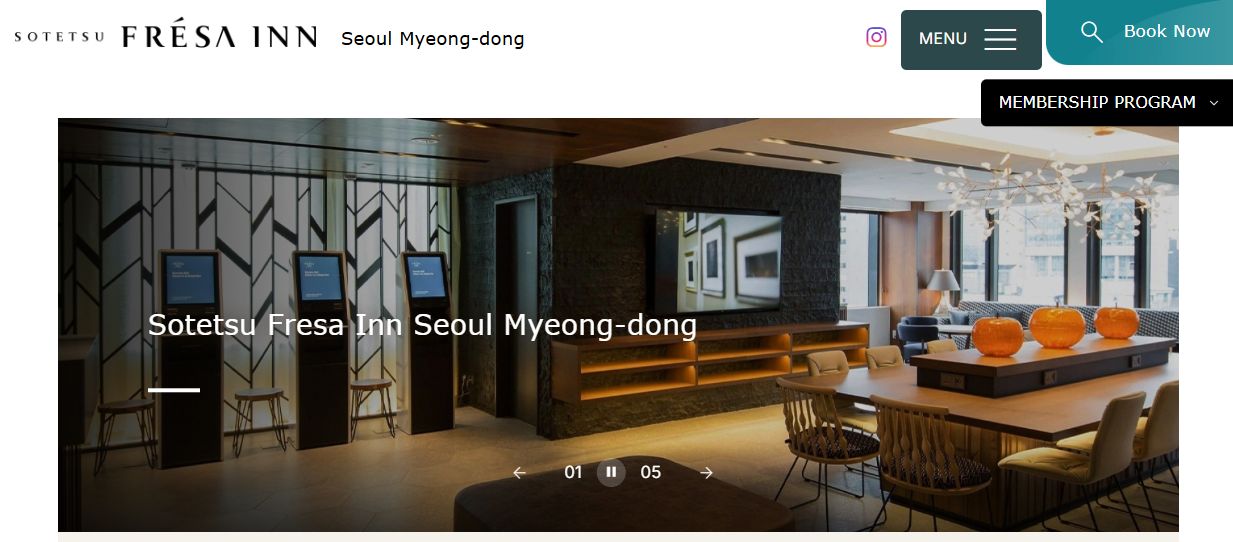Image resolution: width=1233 pixels, height=542 pixels.
Task: Click the magnifying glass search icon
Action: [x=1092, y=32]
